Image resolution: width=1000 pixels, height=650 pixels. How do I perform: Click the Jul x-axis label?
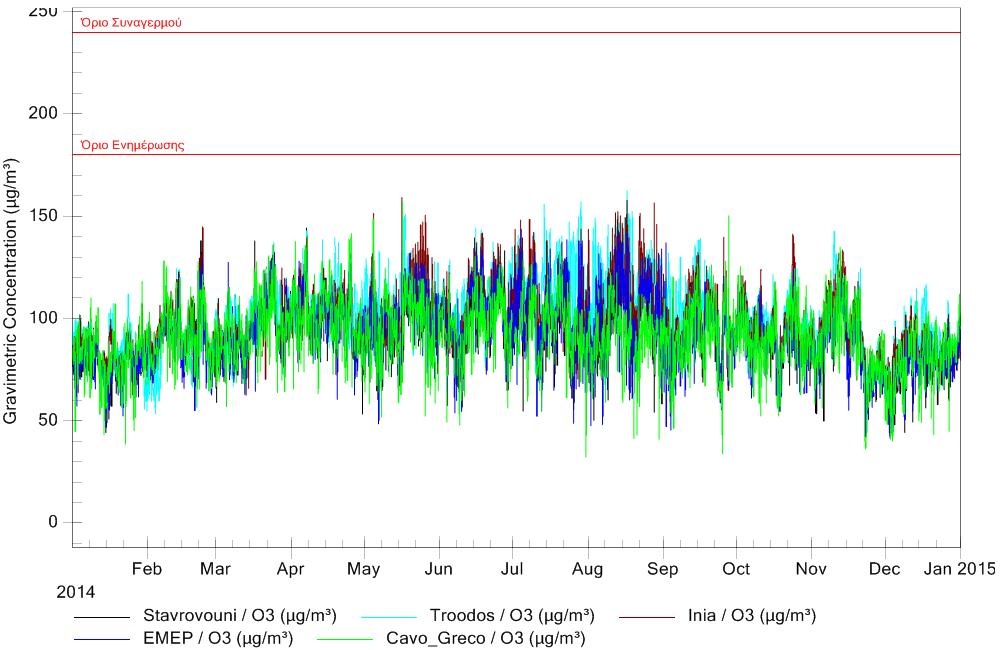(511, 569)
